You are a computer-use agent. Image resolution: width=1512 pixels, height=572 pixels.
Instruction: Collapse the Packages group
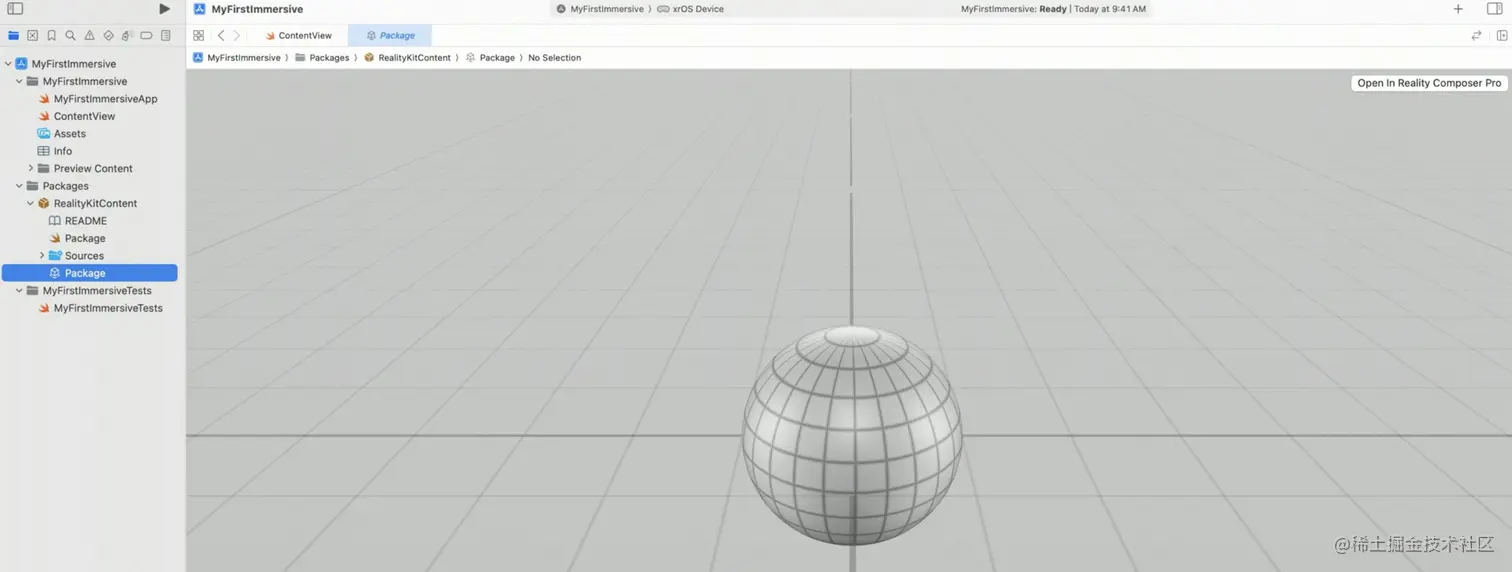point(19,186)
